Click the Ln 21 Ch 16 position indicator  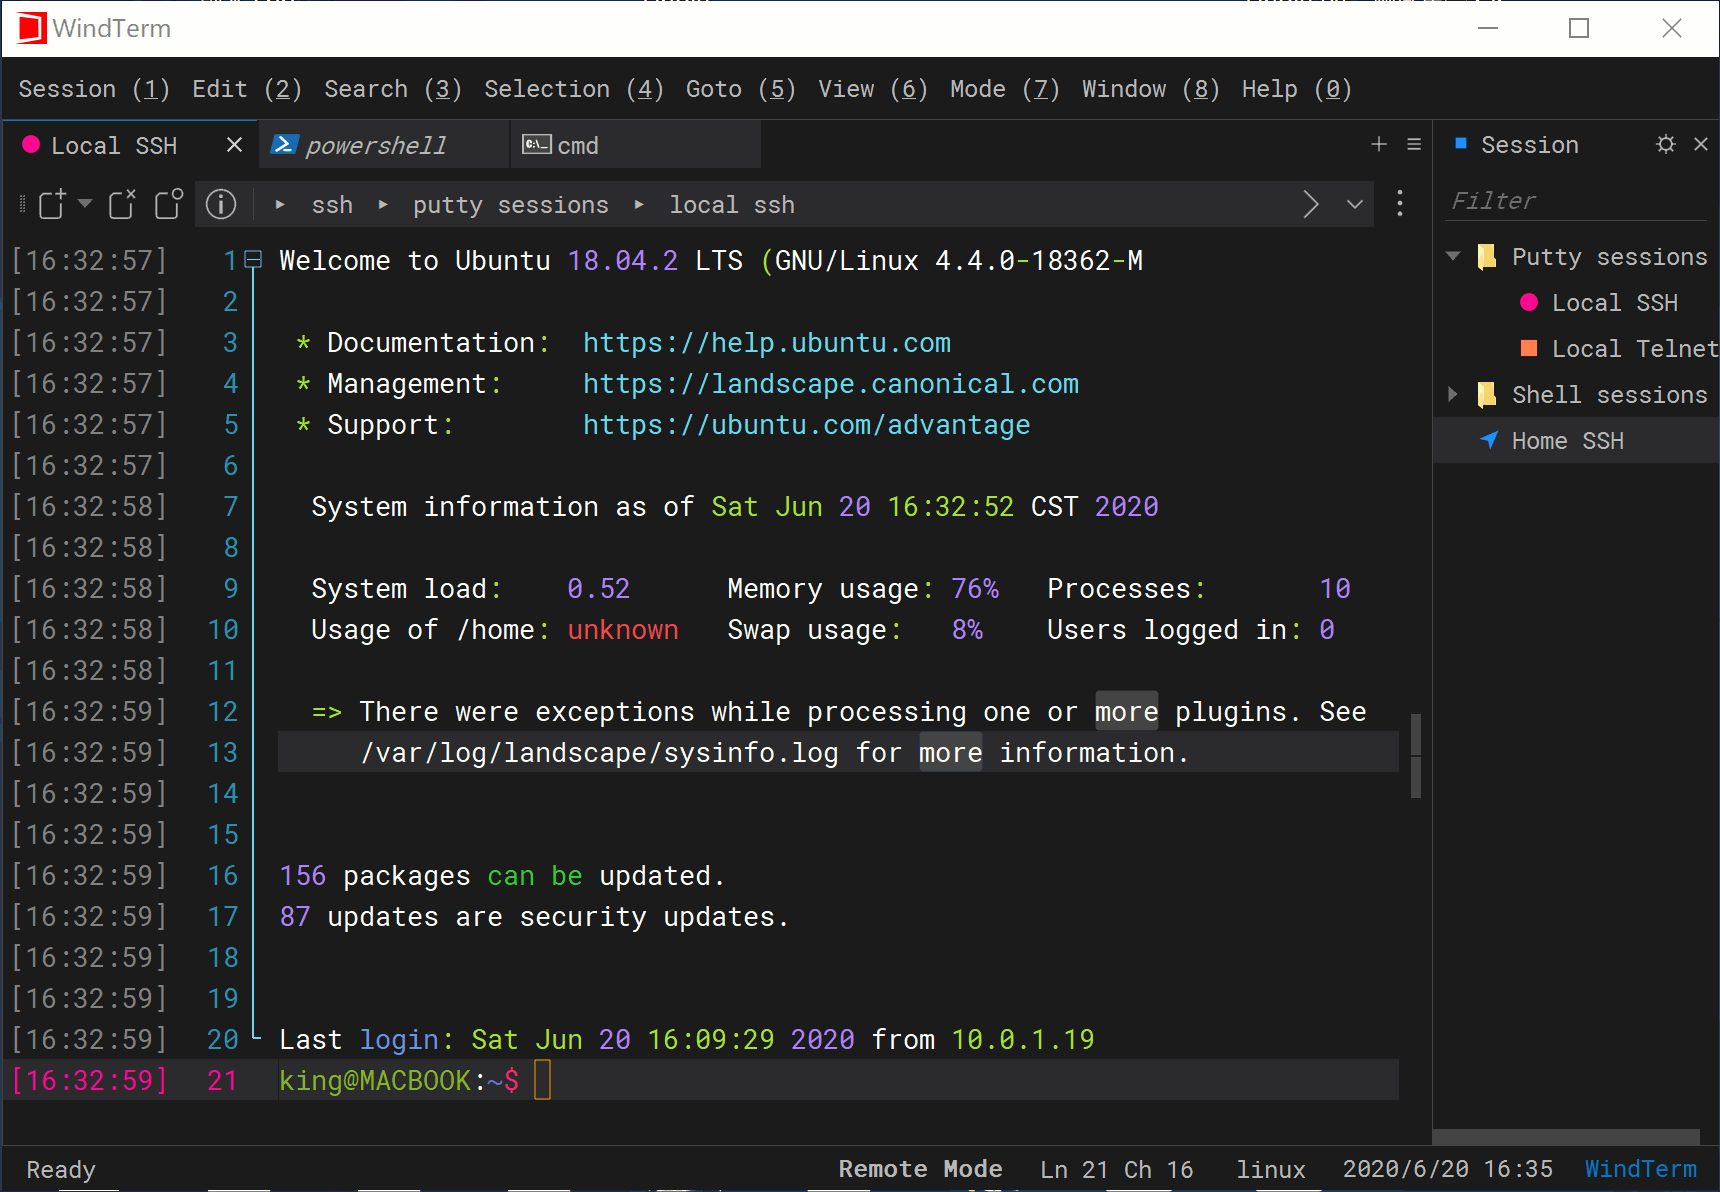pos(1116,1169)
